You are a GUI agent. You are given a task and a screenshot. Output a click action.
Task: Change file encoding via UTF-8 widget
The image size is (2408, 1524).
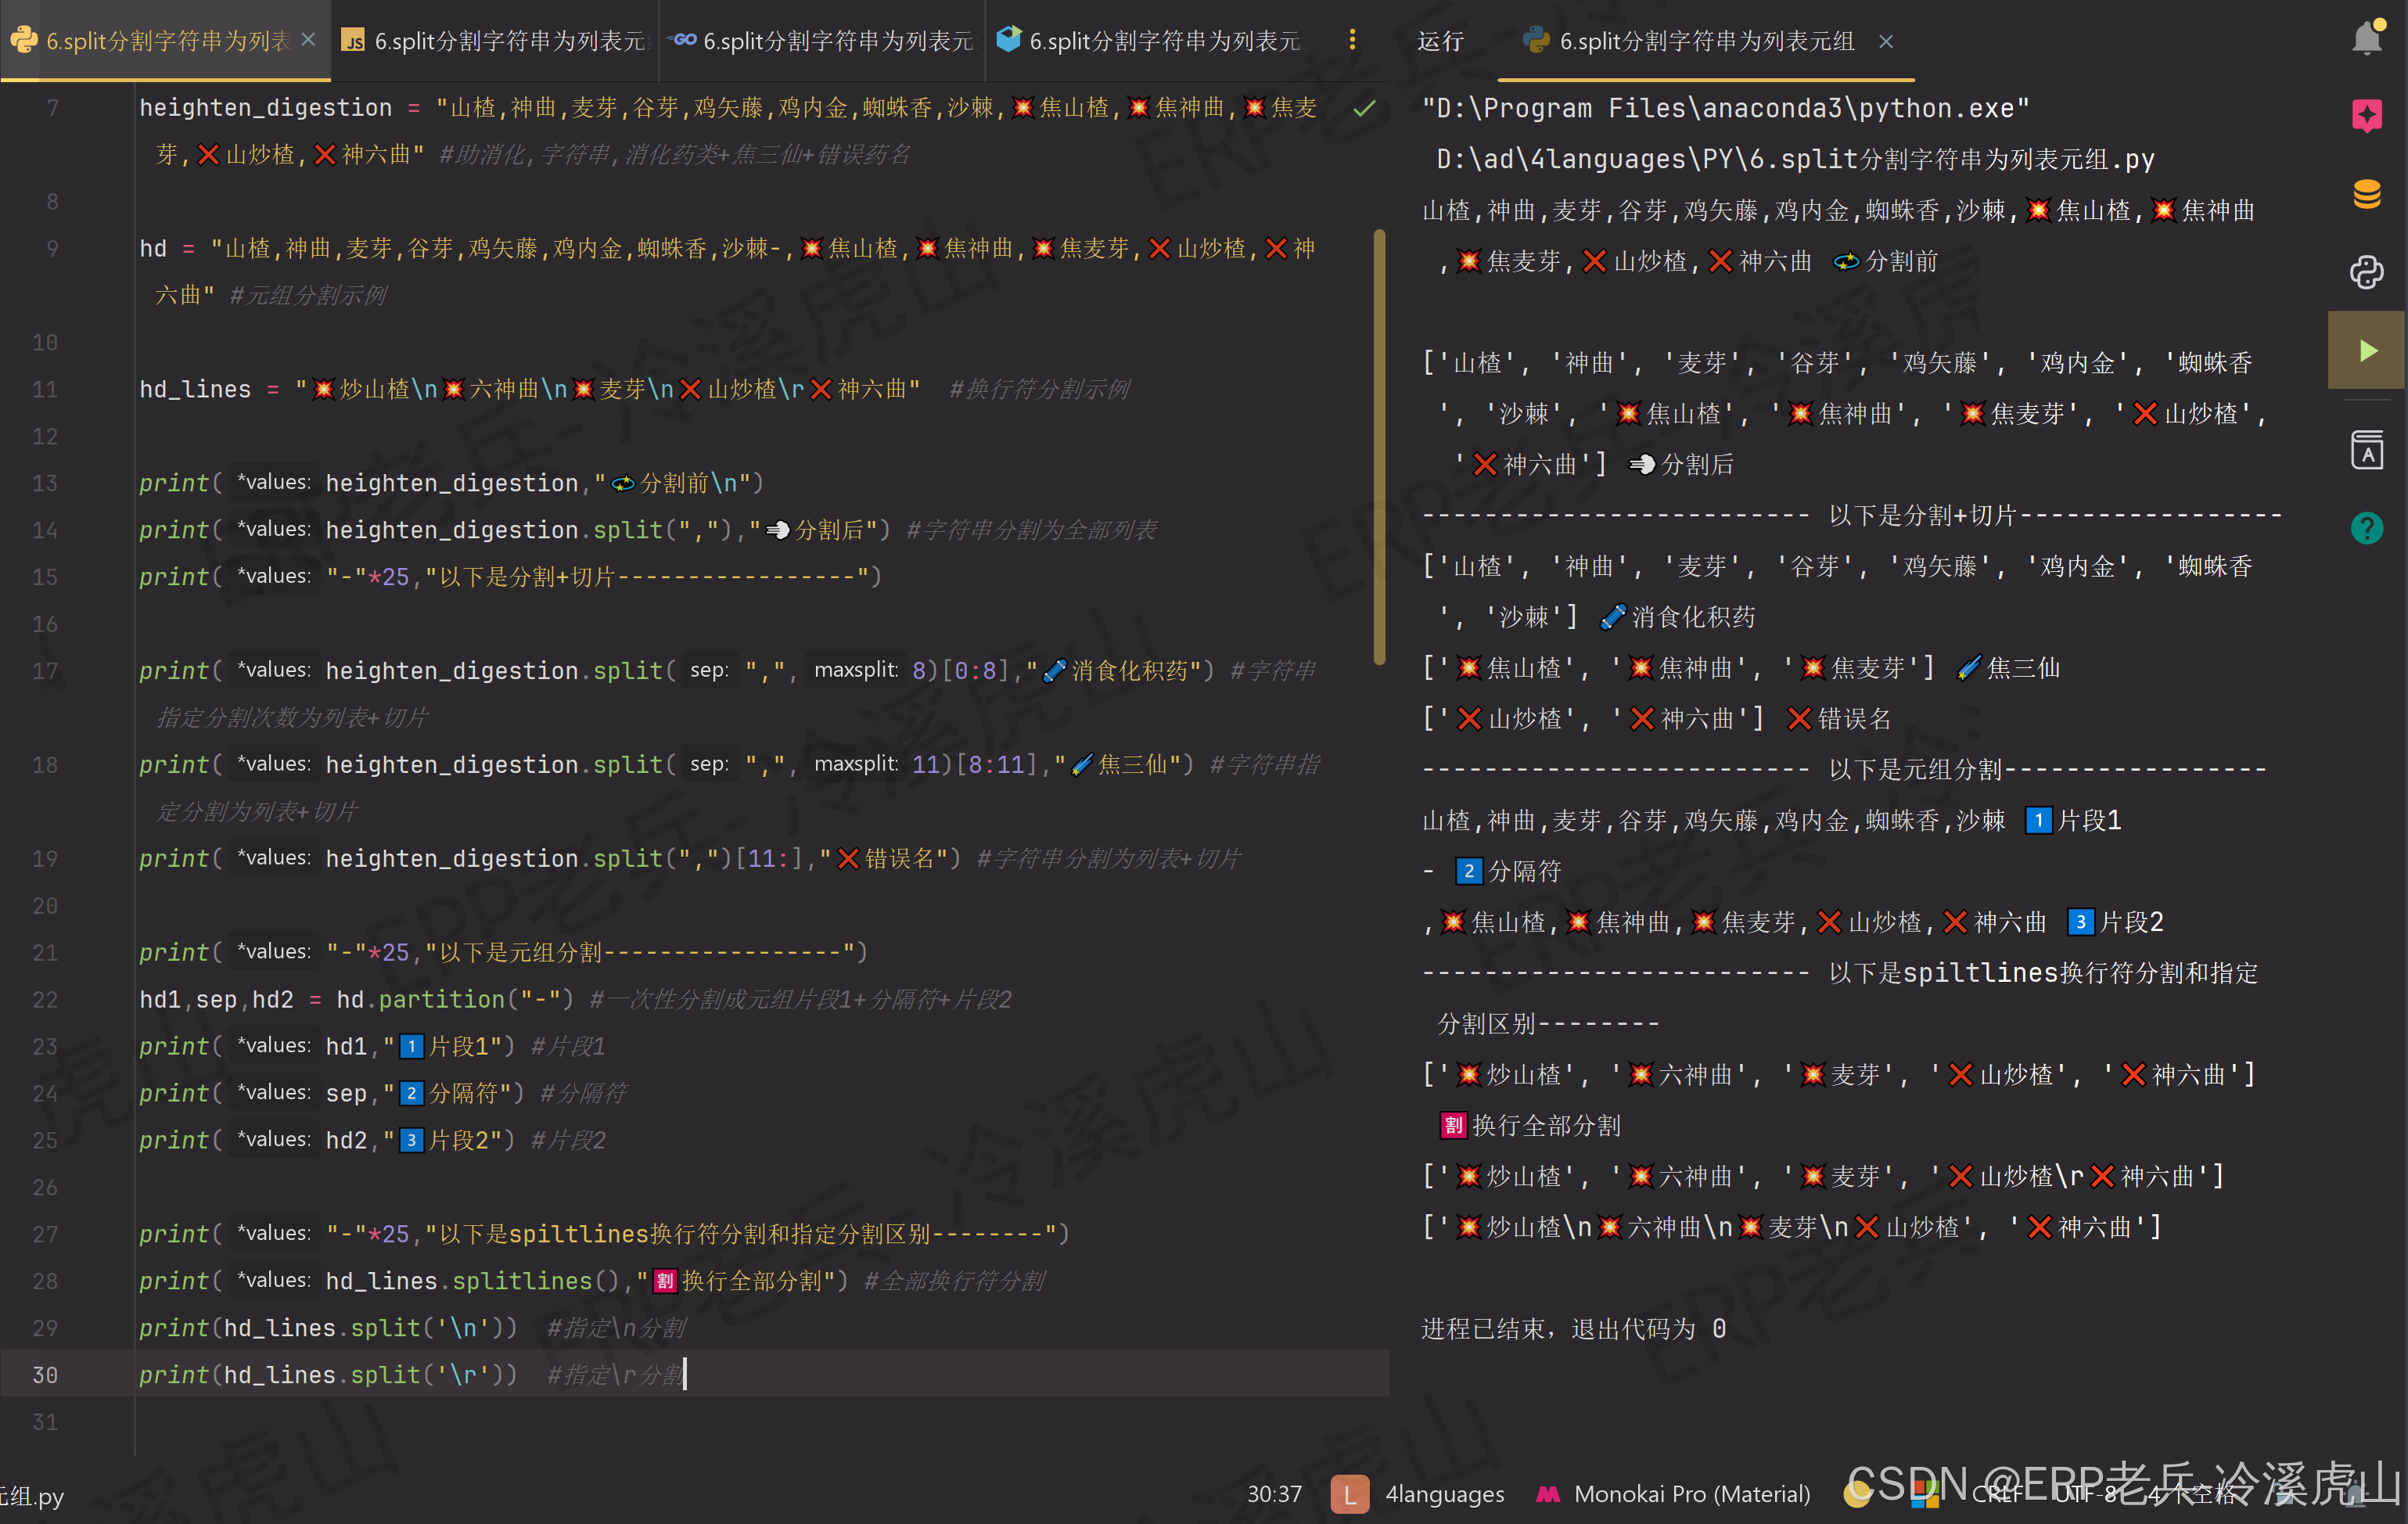click(x=2085, y=1494)
